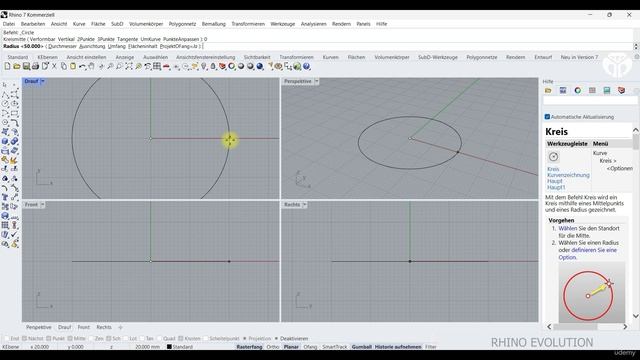
Task: Click the Copy icon in toolbar
Action: (x=64, y=66)
